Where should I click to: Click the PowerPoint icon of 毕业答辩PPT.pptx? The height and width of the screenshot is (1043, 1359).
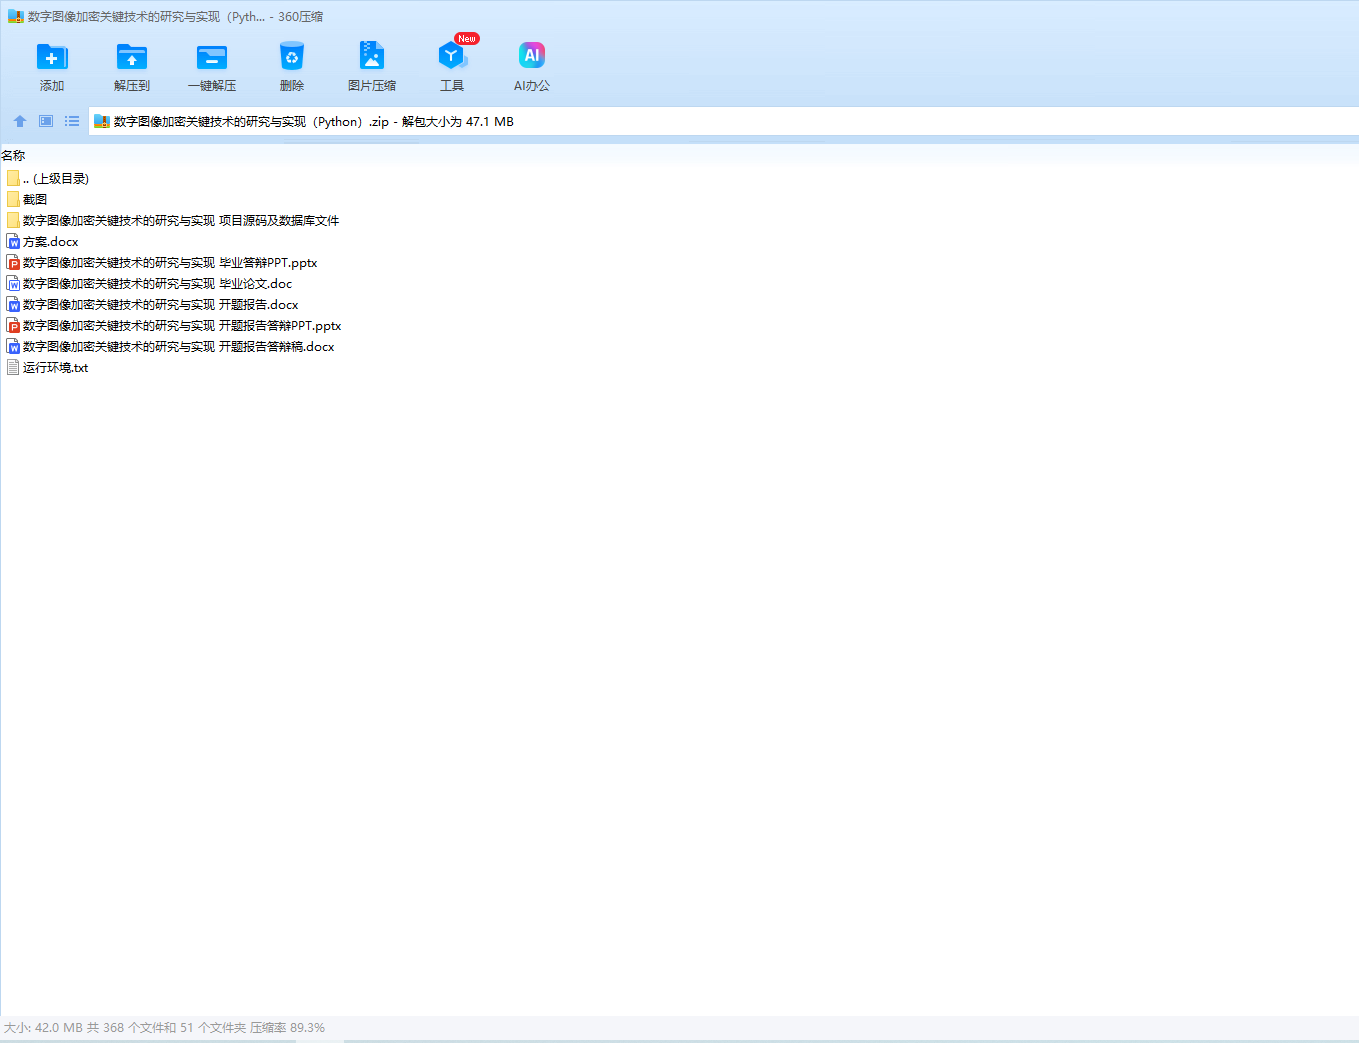13,263
